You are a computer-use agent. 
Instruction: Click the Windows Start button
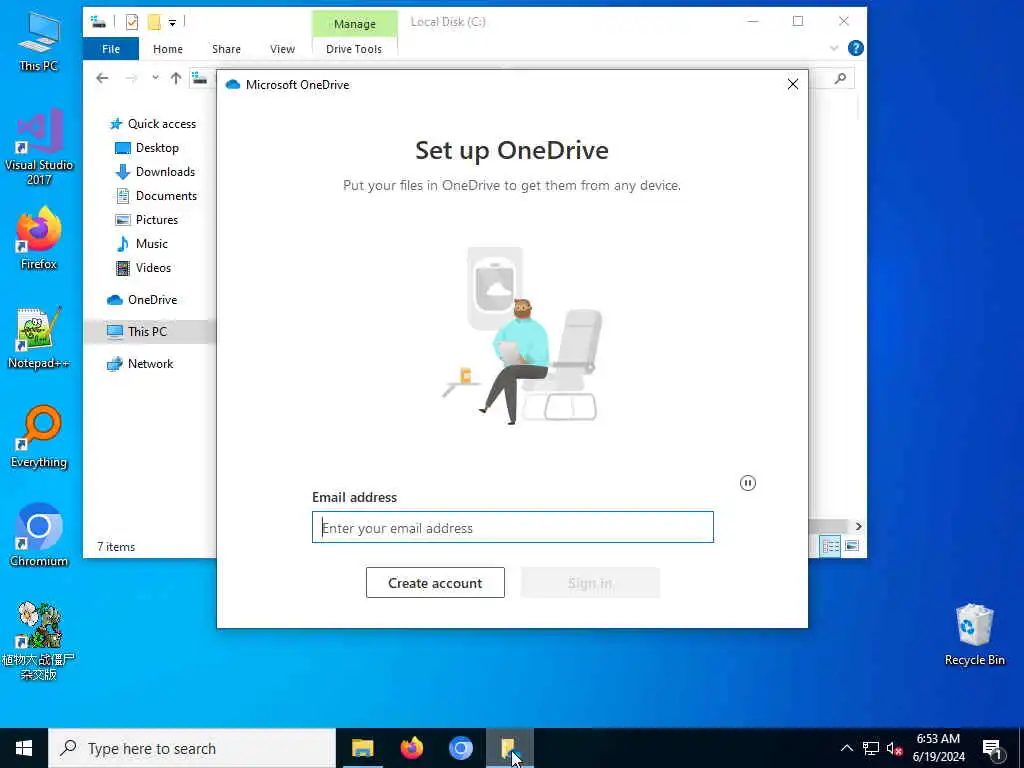point(24,748)
